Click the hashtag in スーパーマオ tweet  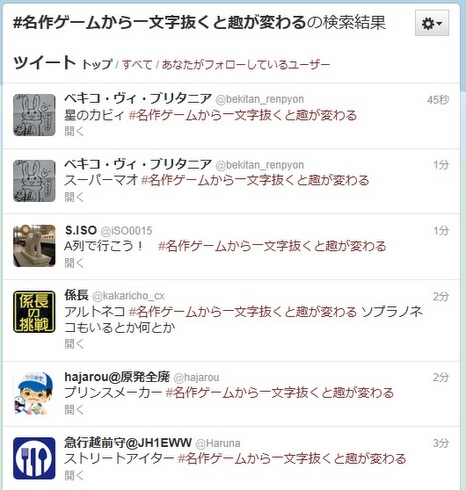[x=255, y=180]
